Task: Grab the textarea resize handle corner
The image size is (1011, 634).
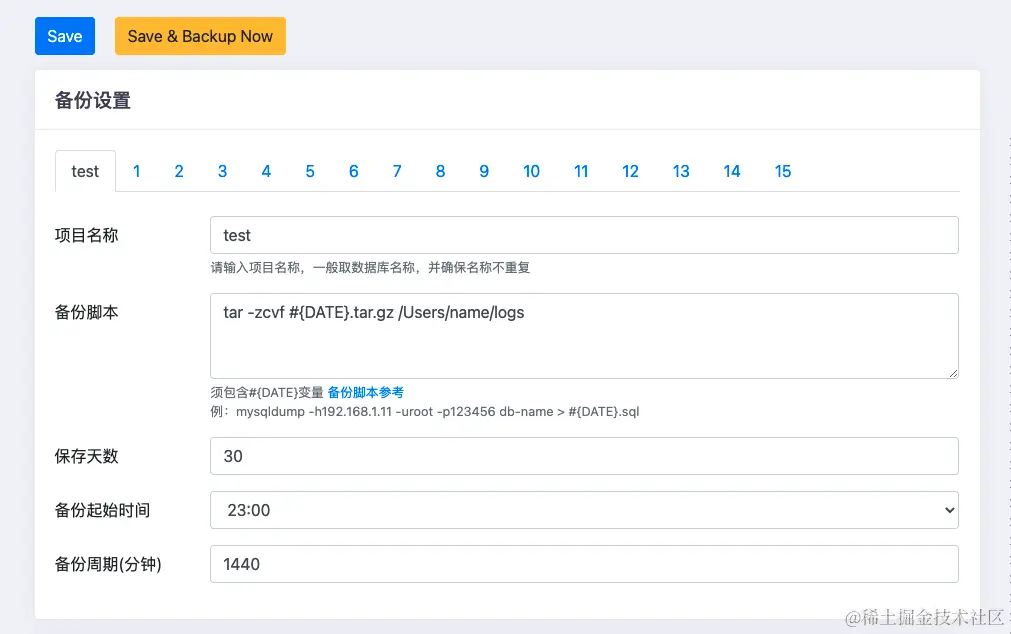Action: click(953, 373)
